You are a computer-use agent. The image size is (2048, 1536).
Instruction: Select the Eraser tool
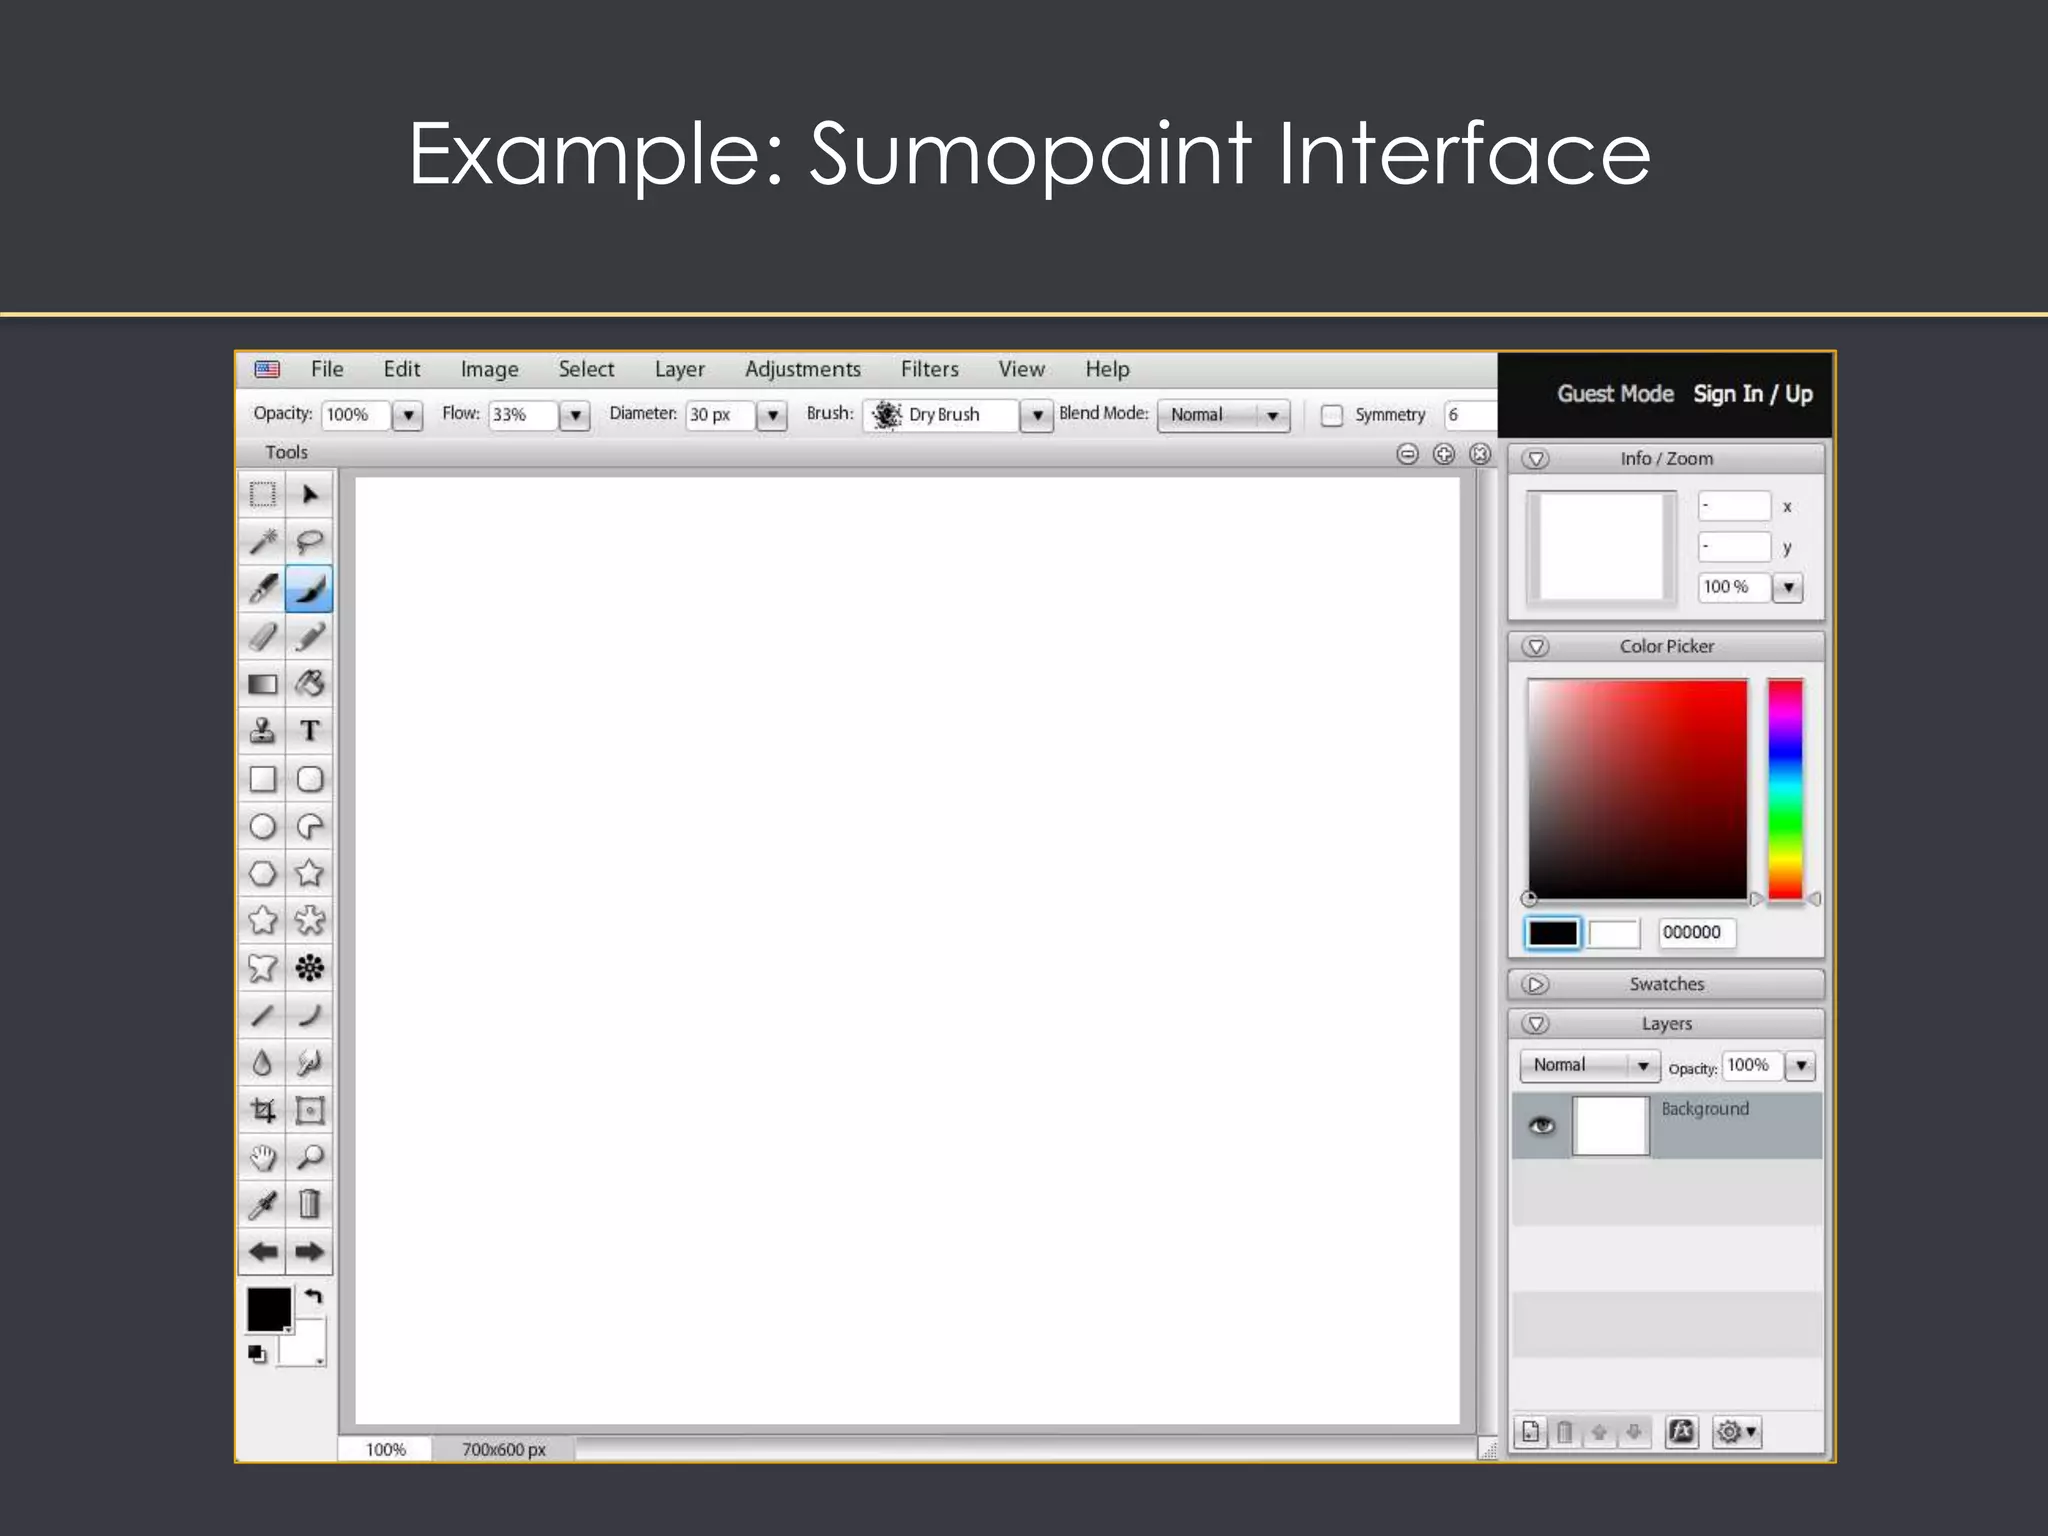click(x=262, y=636)
